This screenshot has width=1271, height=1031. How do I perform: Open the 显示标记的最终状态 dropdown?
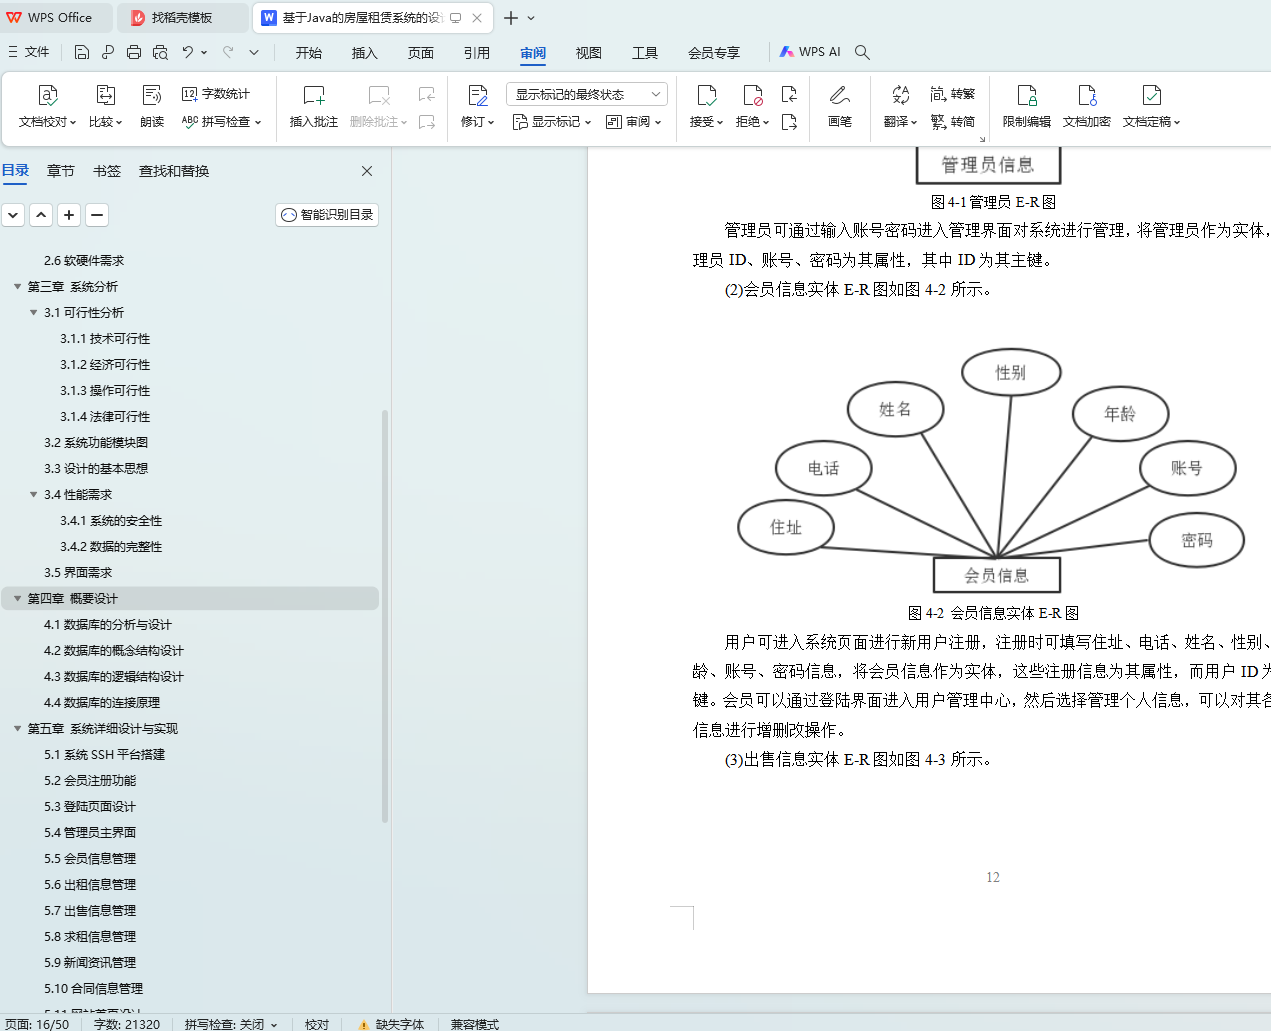pos(587,94)
